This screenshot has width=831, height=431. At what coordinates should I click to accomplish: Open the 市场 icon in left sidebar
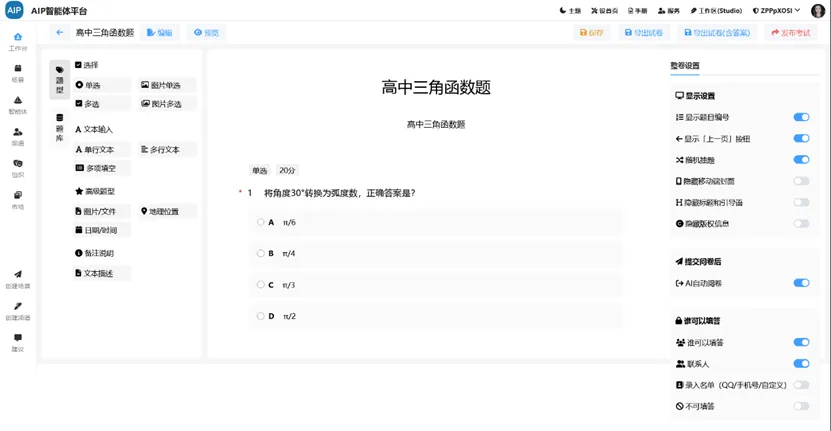click(17, 195)
